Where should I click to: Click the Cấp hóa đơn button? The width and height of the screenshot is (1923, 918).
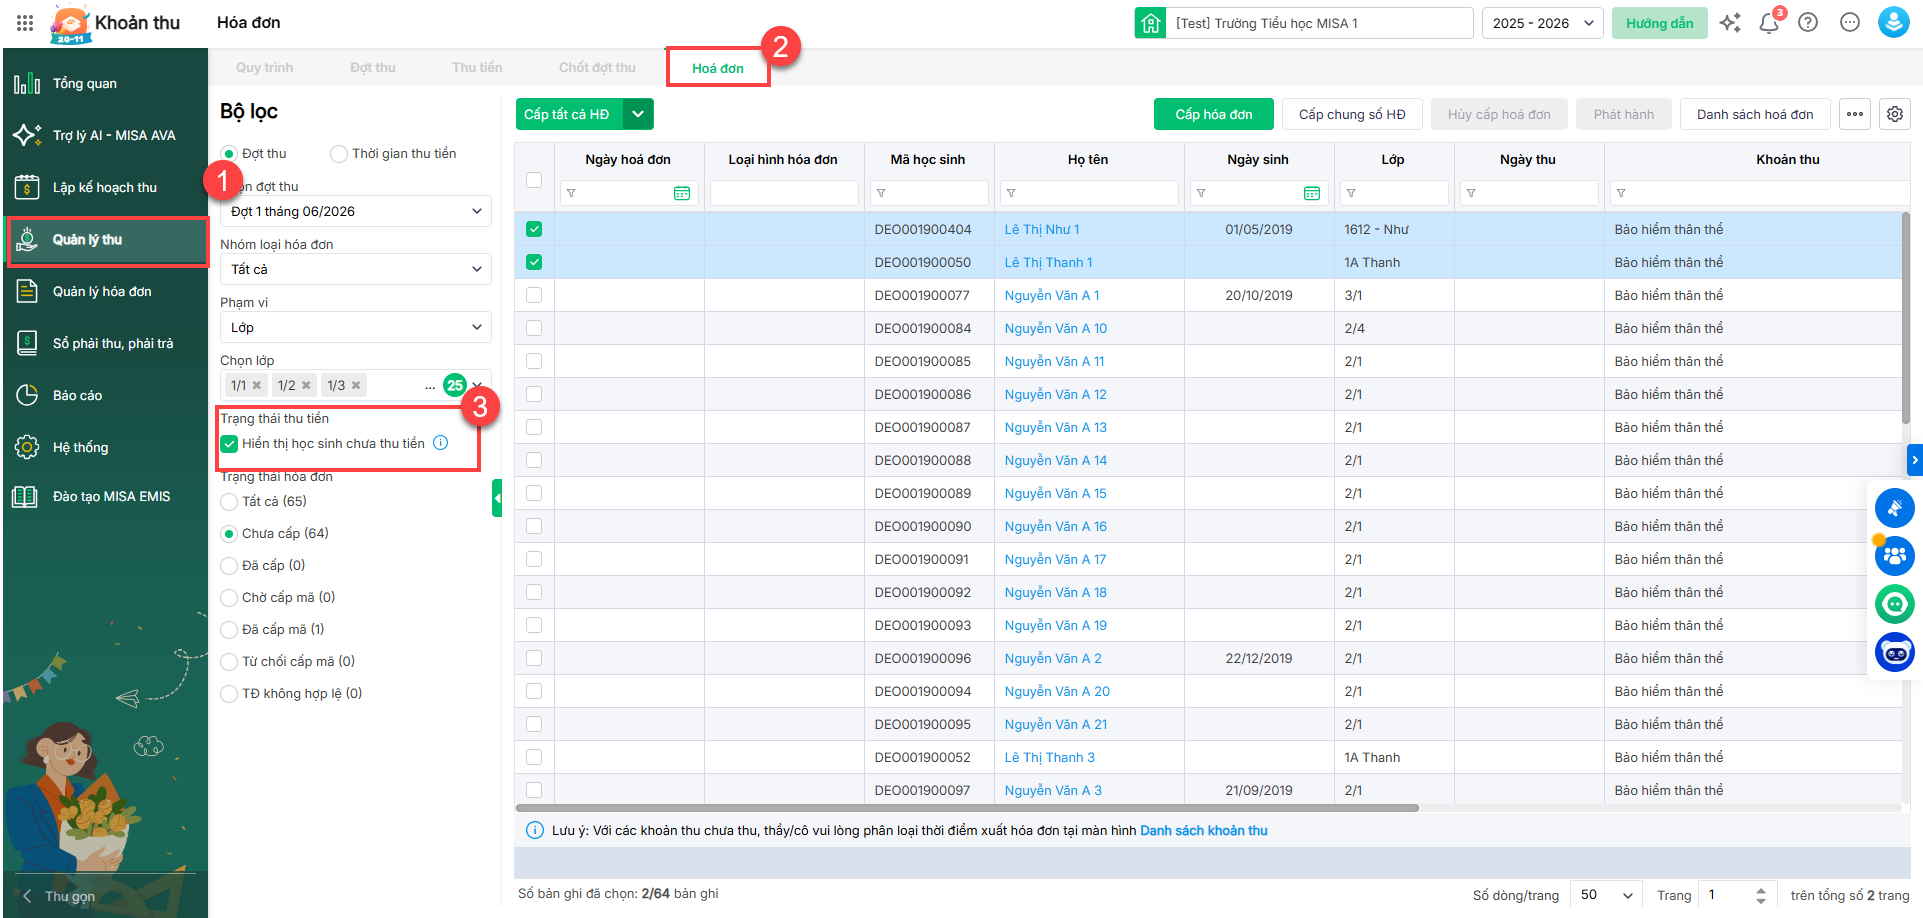coord(1213,114)
